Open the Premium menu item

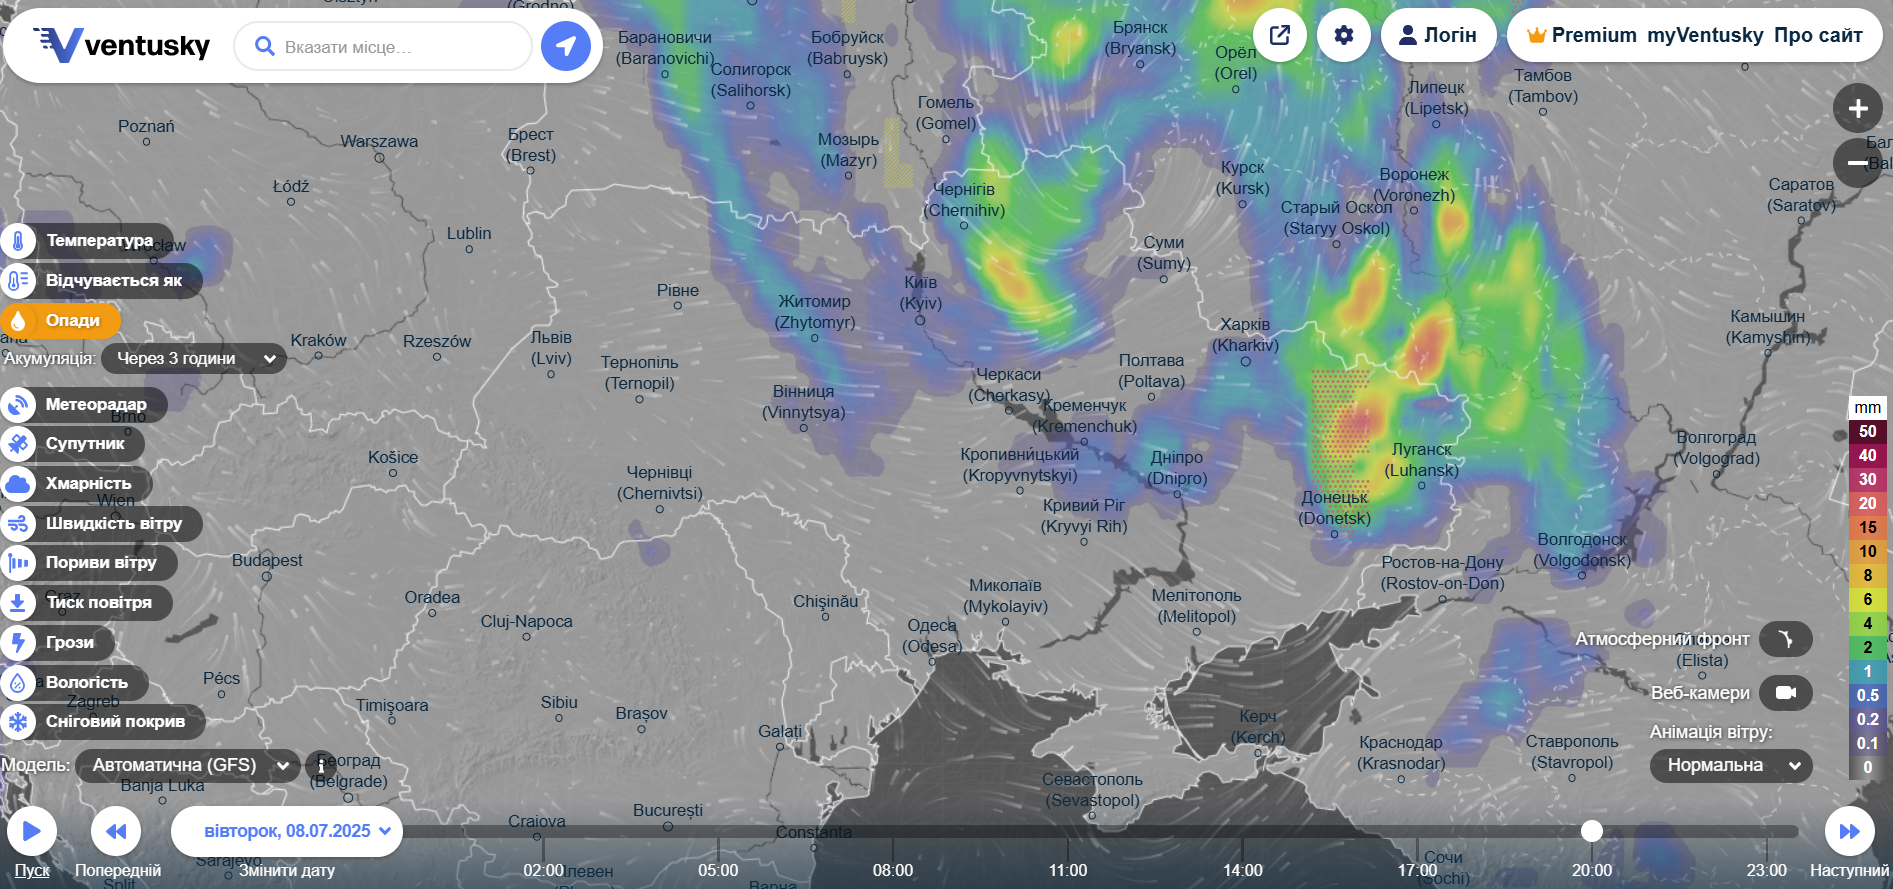click(1582, 35)
